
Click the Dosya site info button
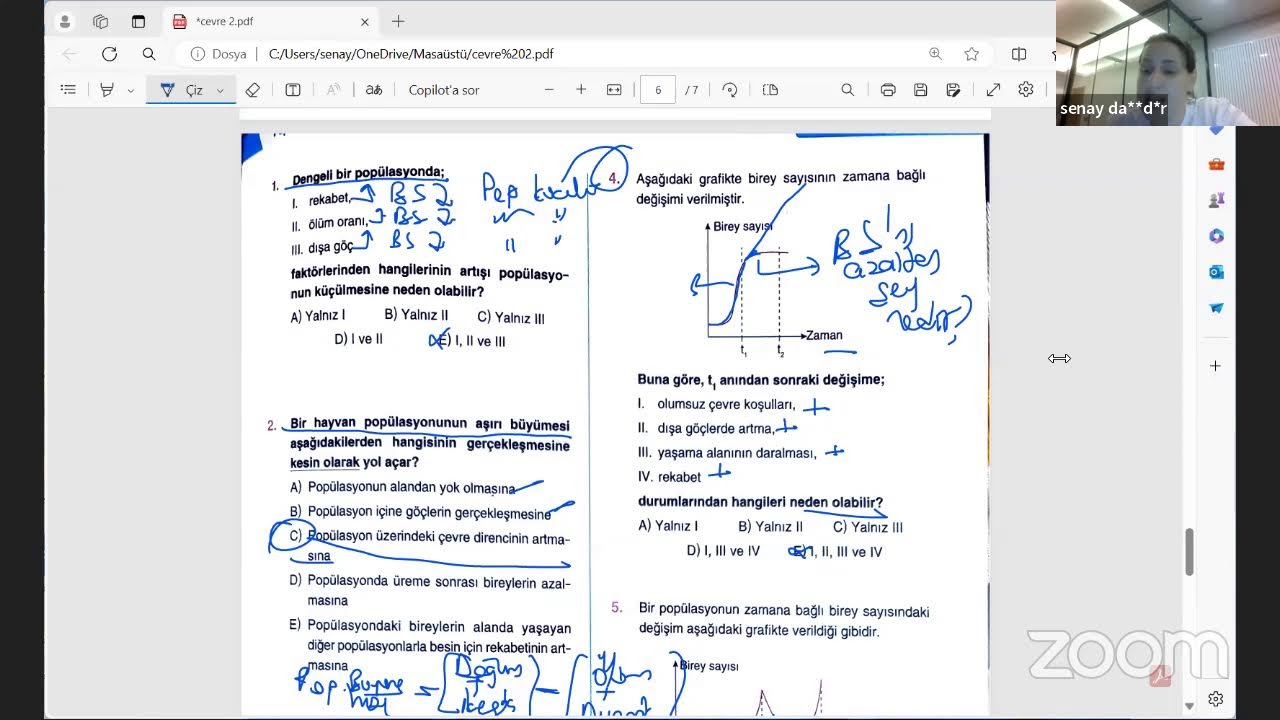(x=219, y=54)
